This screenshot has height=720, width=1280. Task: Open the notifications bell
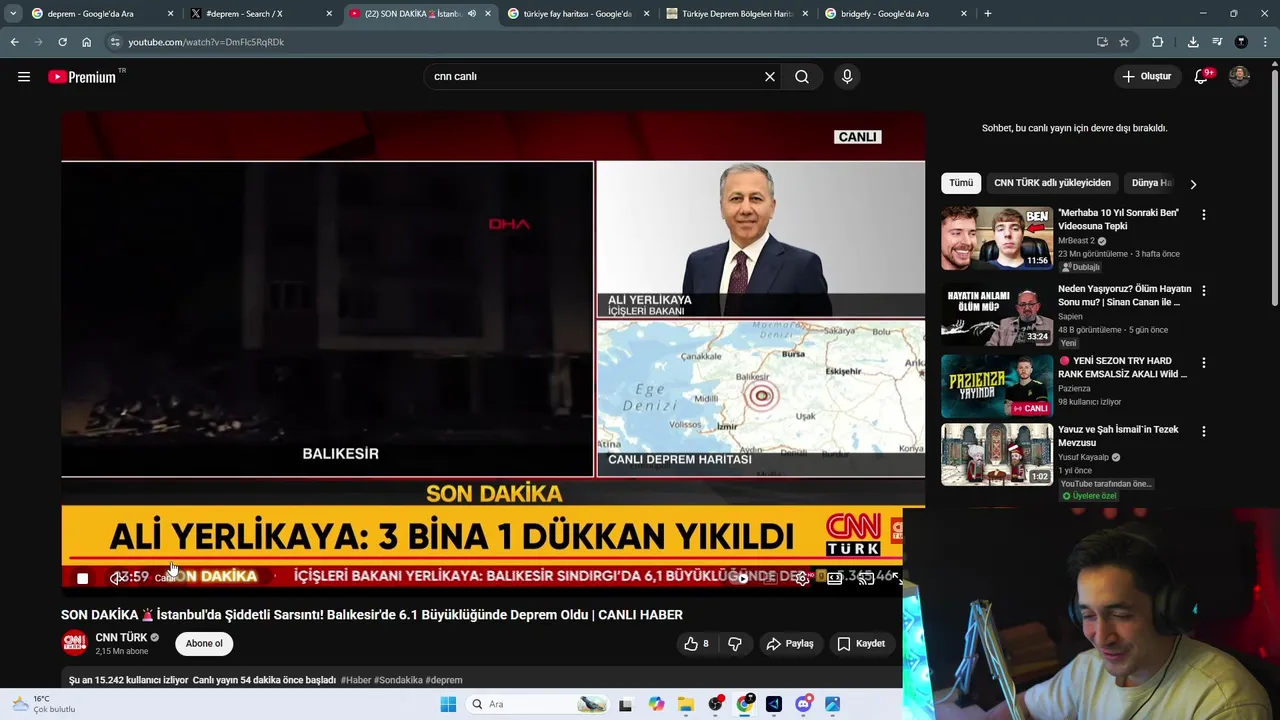(x=1202, y=77)
